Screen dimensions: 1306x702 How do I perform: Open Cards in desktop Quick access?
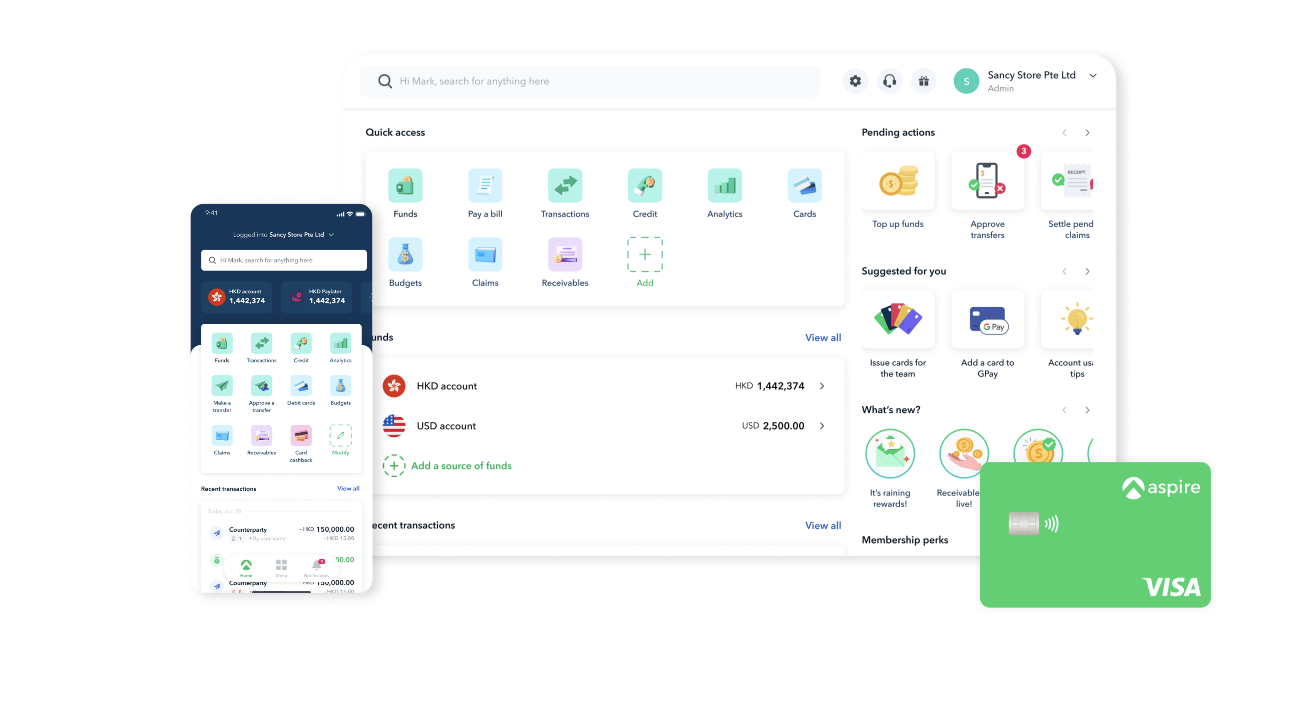(805, 193)
